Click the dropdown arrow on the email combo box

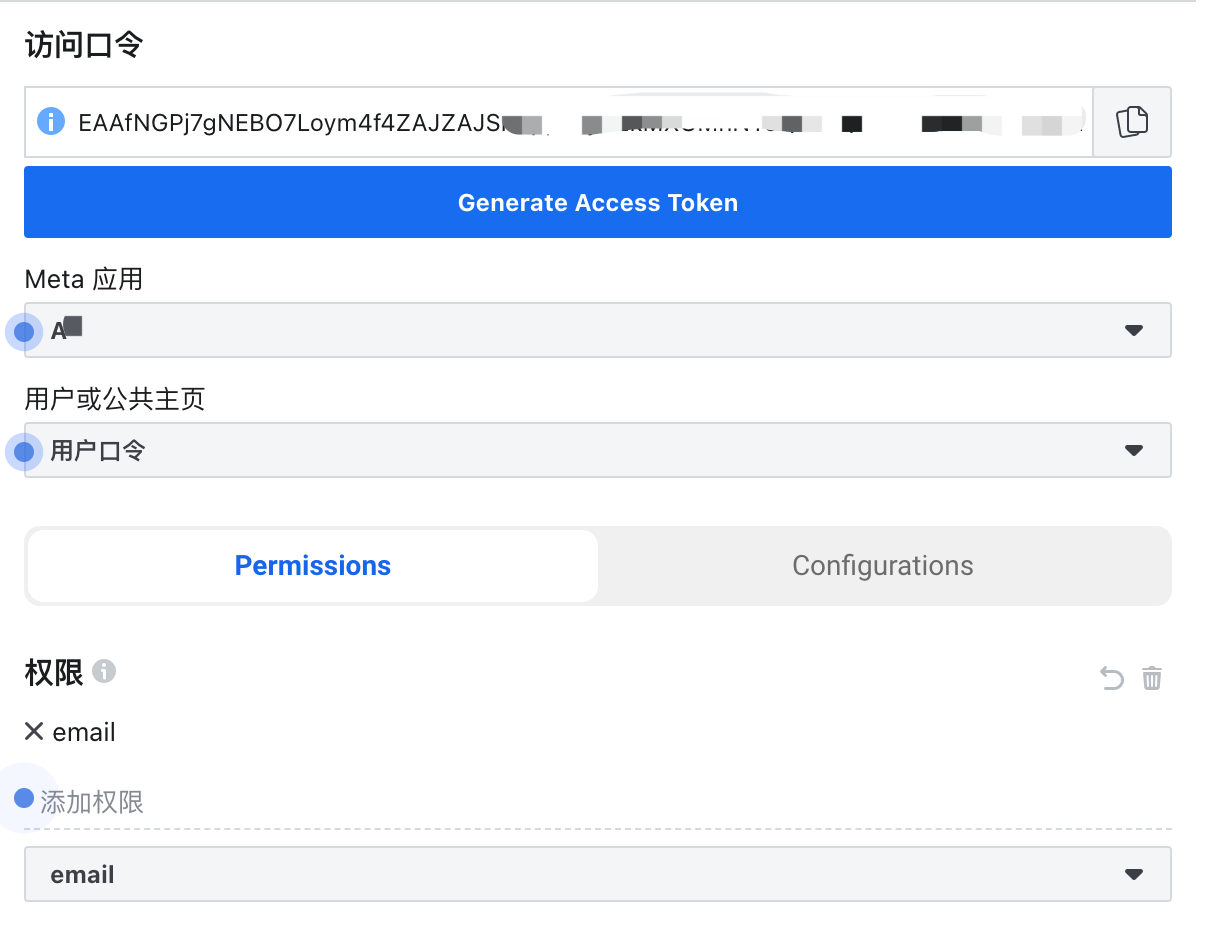pos(1134,874)
